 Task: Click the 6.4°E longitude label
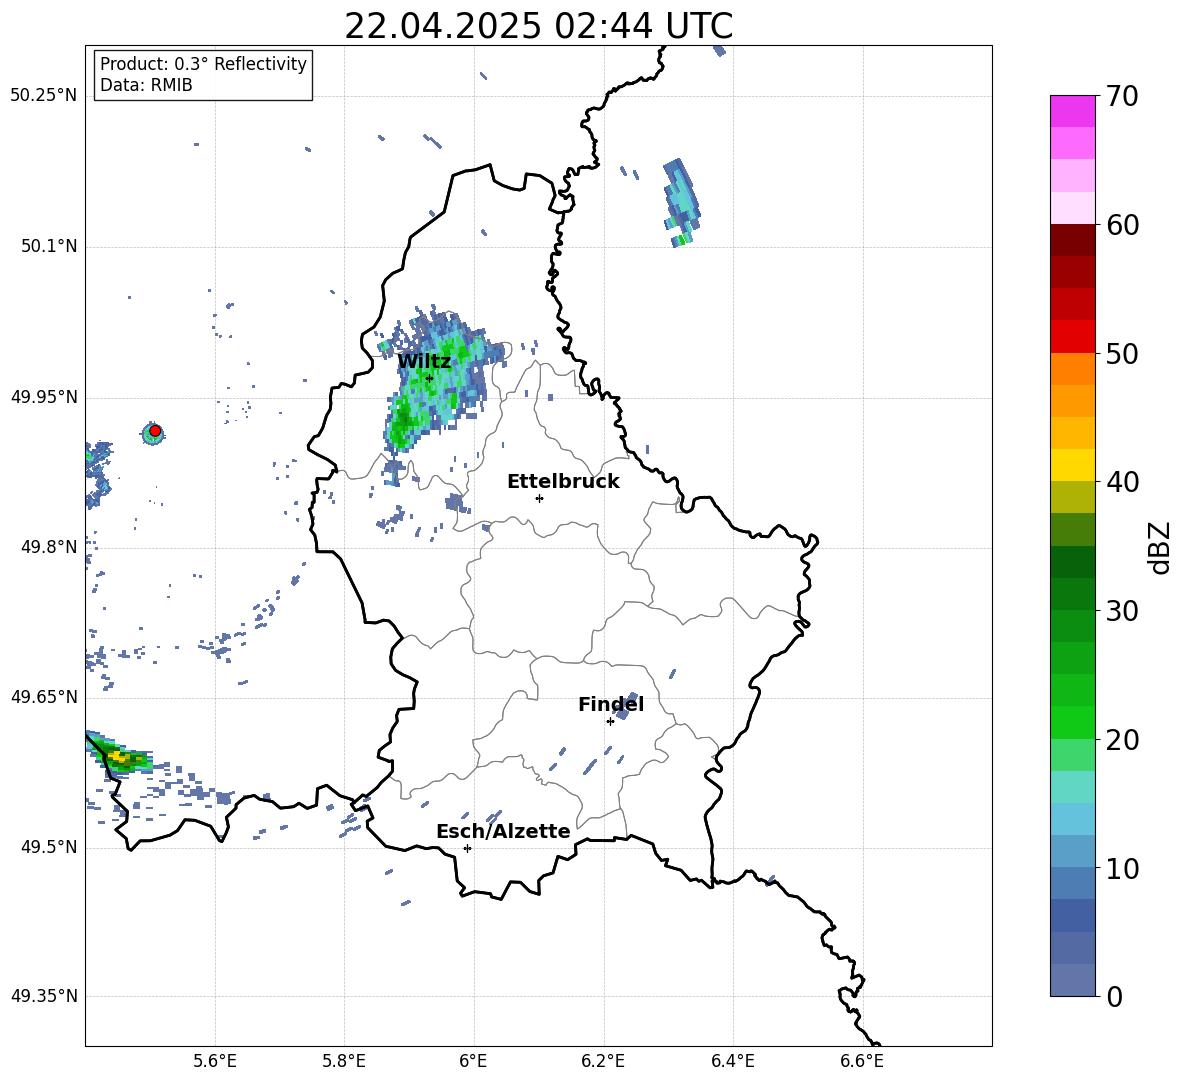click(x=732, y=1061)
